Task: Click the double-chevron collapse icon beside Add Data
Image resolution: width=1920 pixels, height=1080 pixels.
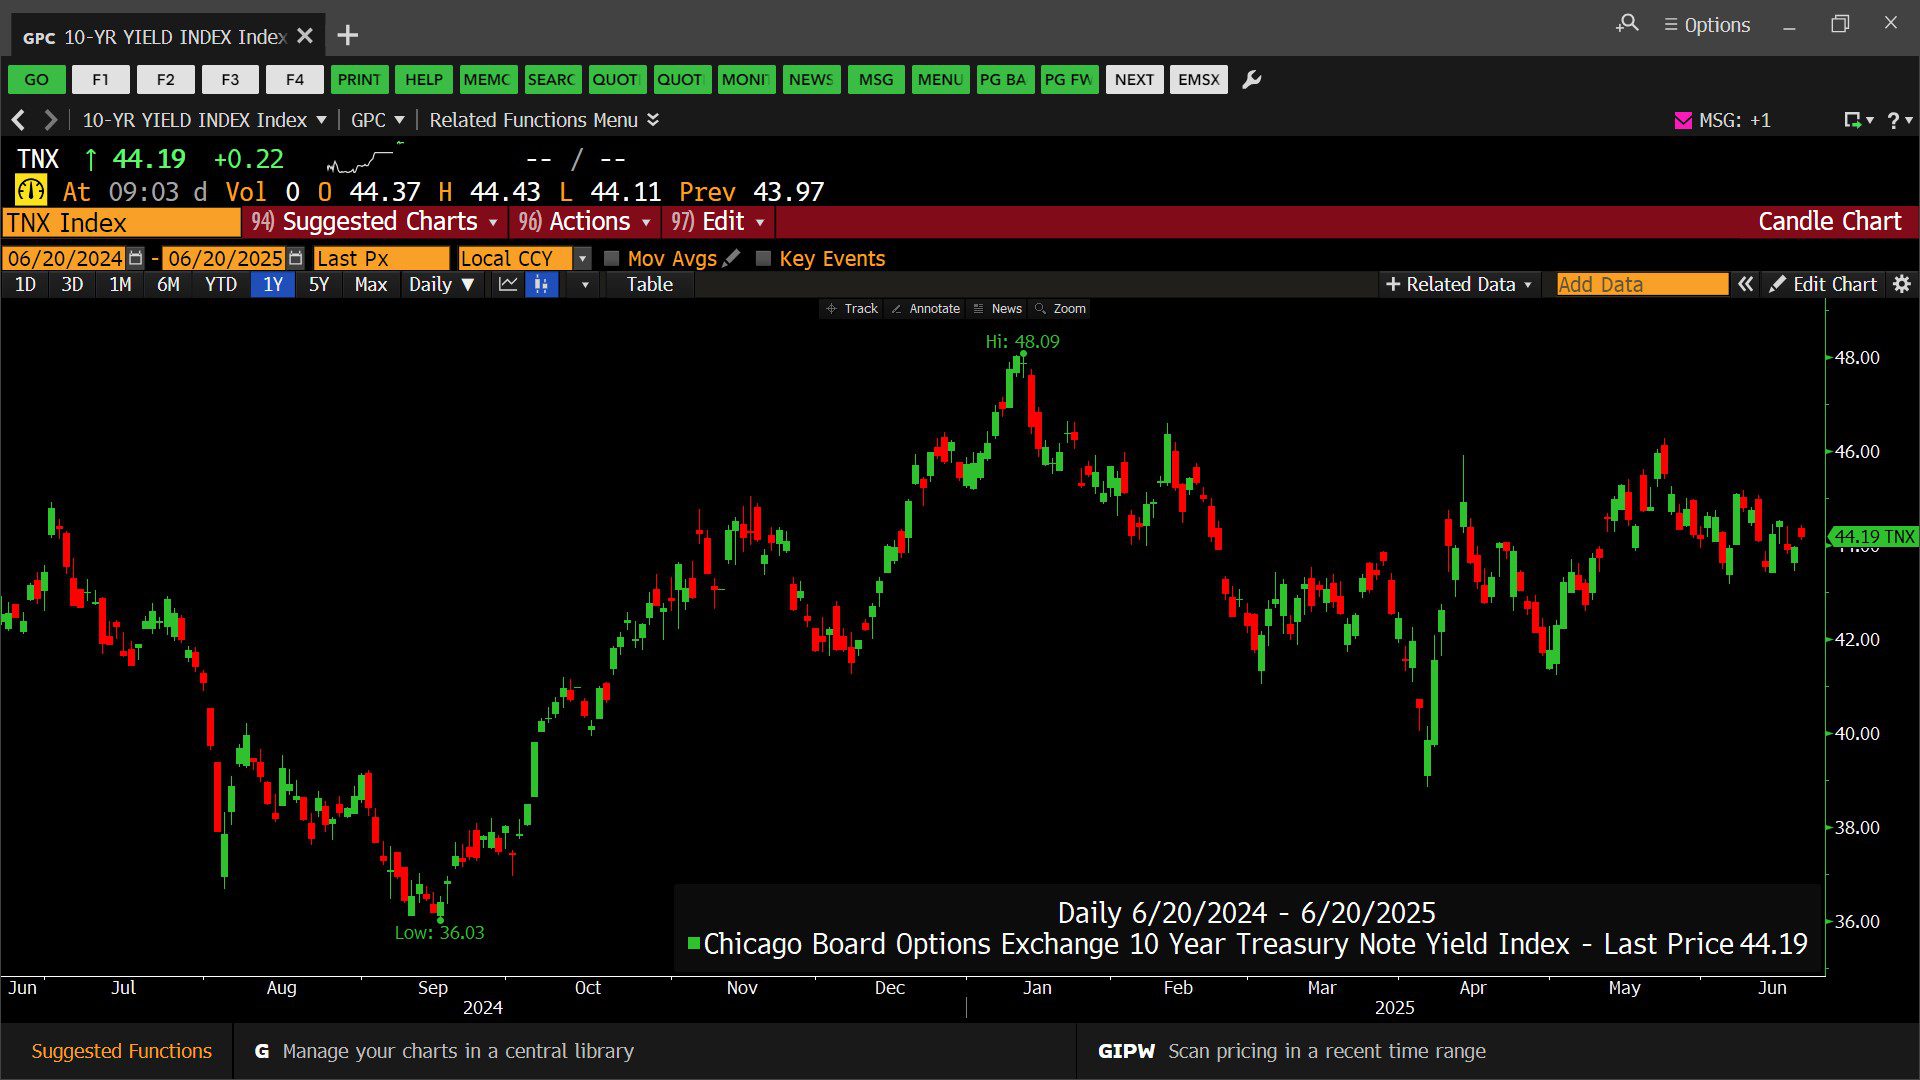Action: [x=1745, y=284]
